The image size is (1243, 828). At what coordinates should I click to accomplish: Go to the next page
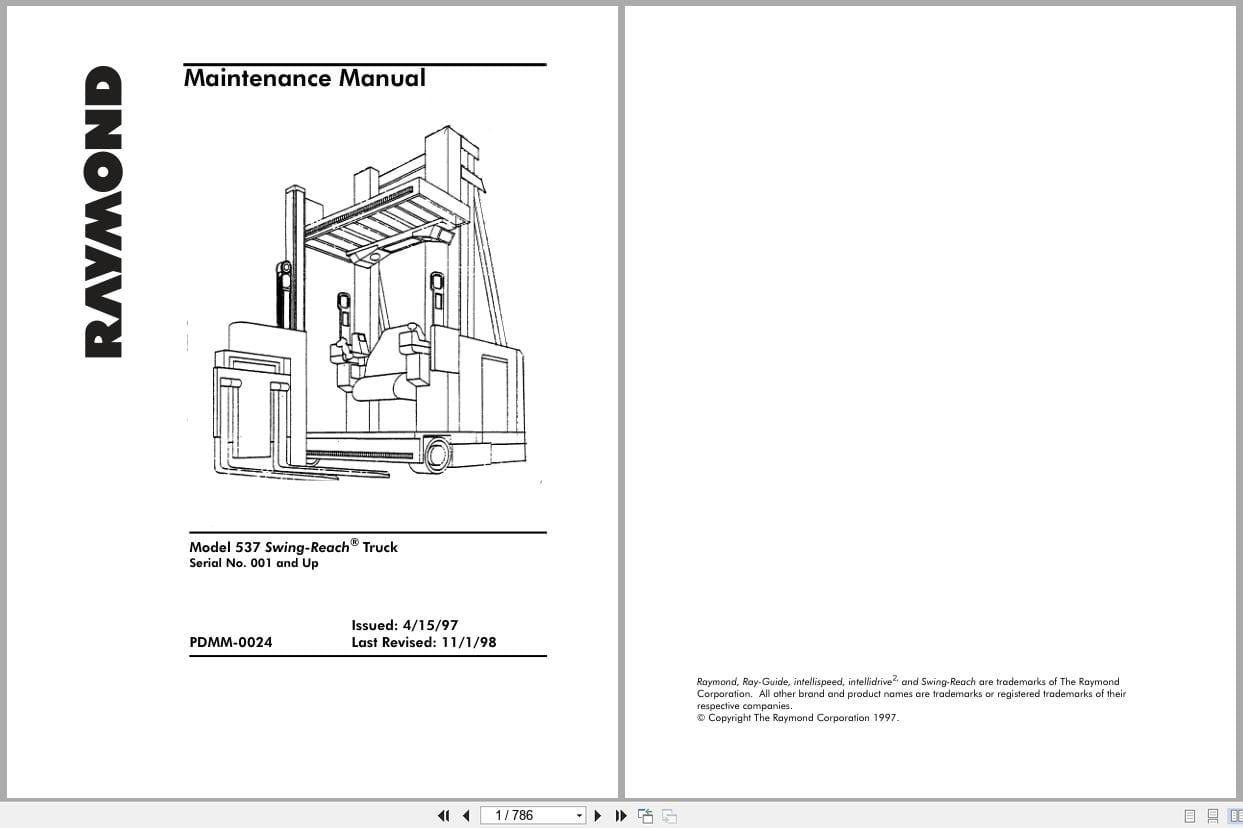598,816
